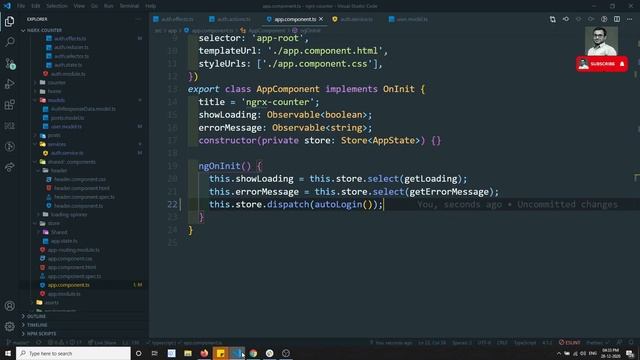The width and height of the screenshot is (640, 360).
Task: Collapse the NGRX-COUNTER project root
Action: 44,30
